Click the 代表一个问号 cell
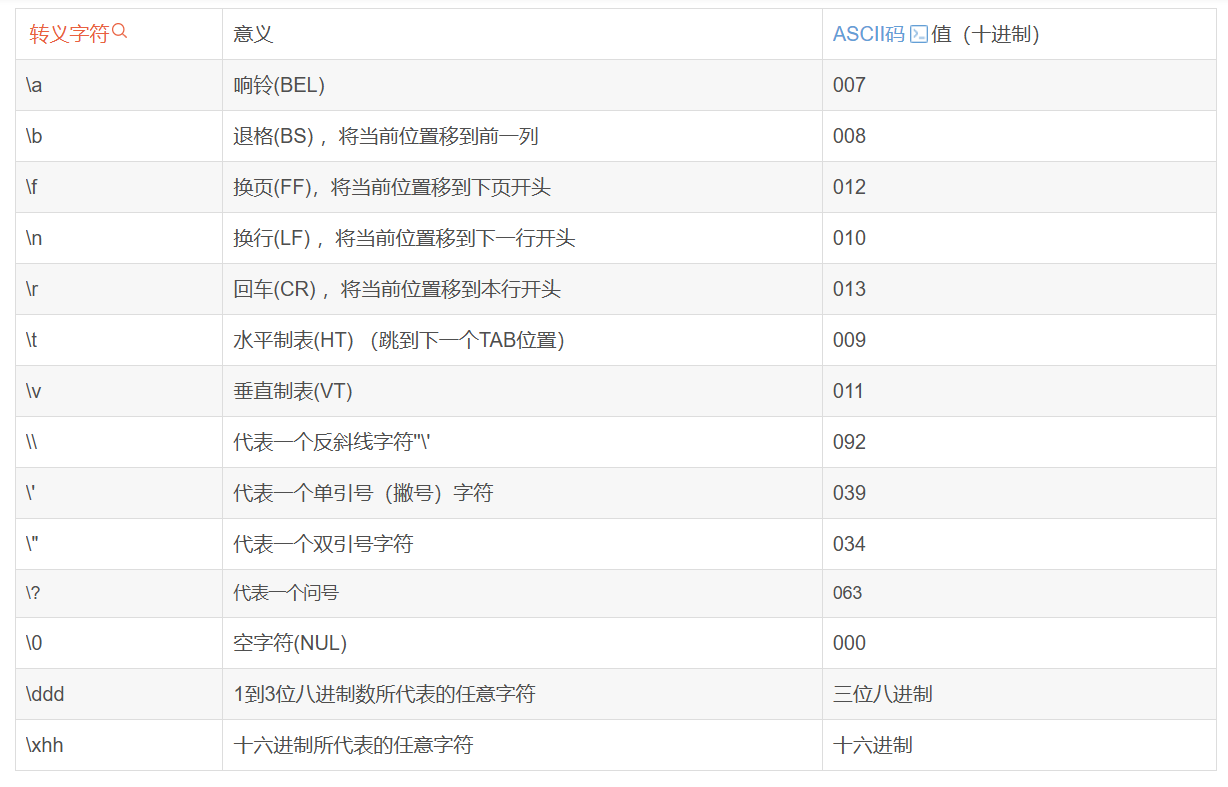The image size is (1228, 787). point(522,593)
